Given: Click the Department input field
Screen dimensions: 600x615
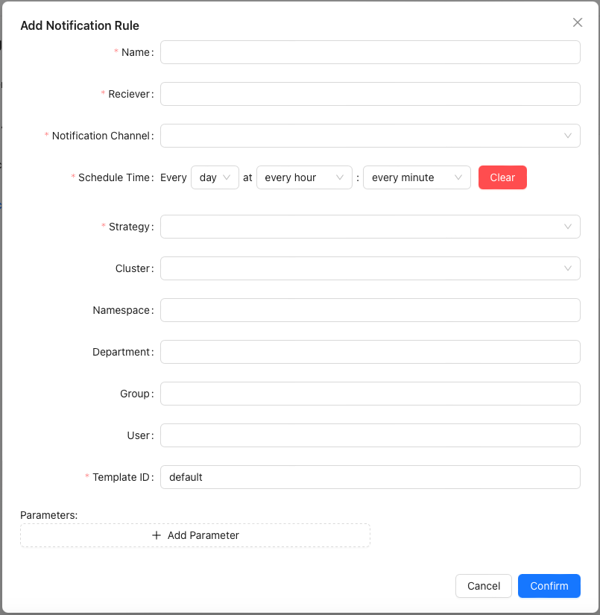Looking at the screenshot, I should [x=370, y=352].
